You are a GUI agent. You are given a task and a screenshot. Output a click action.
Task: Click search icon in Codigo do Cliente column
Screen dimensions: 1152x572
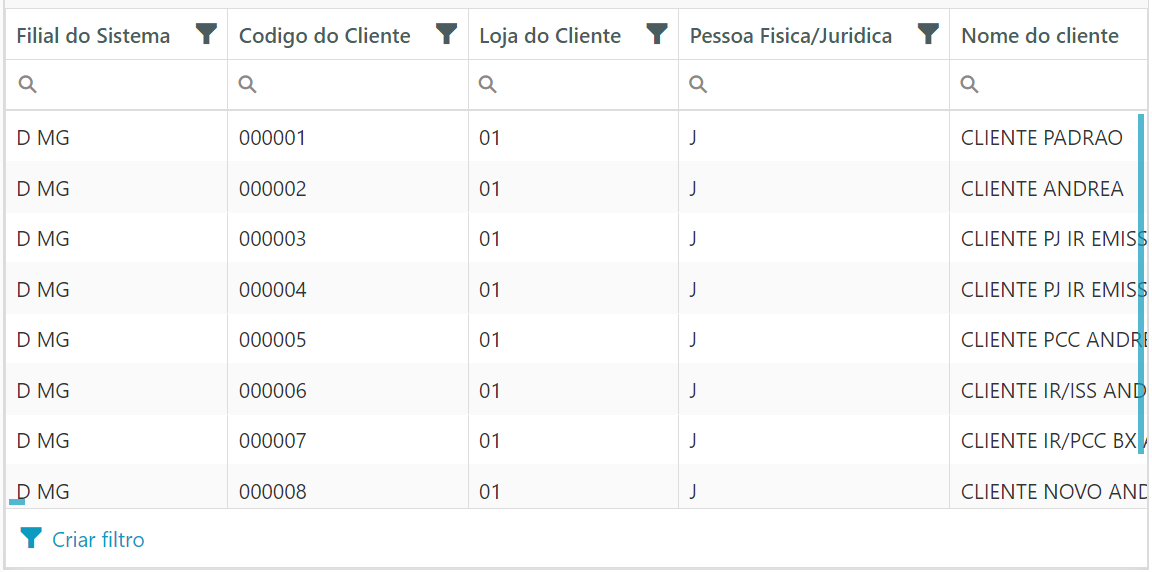point(248,85)
